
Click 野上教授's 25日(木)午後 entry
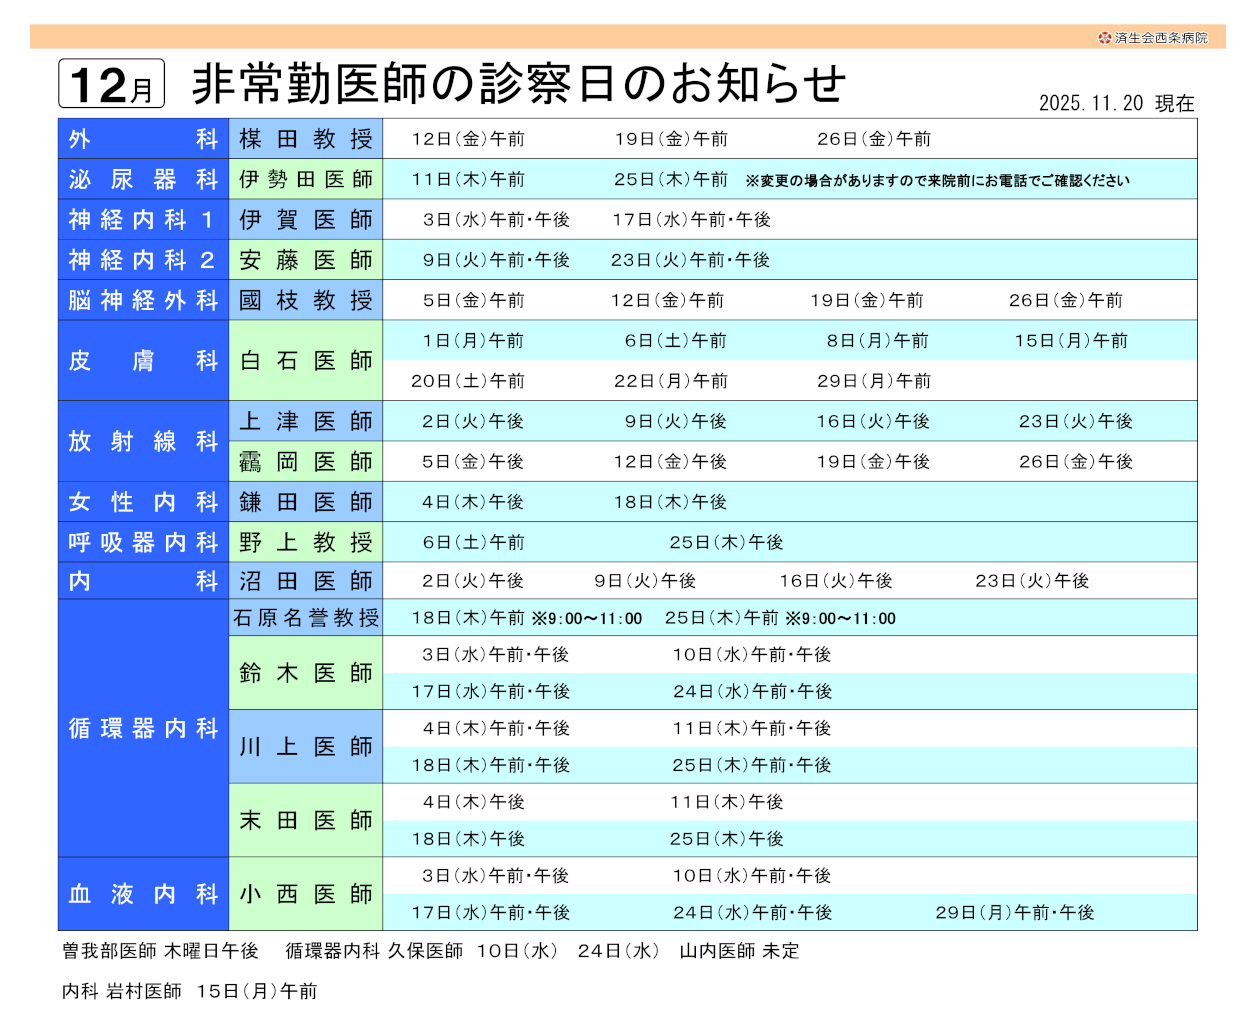726,542
